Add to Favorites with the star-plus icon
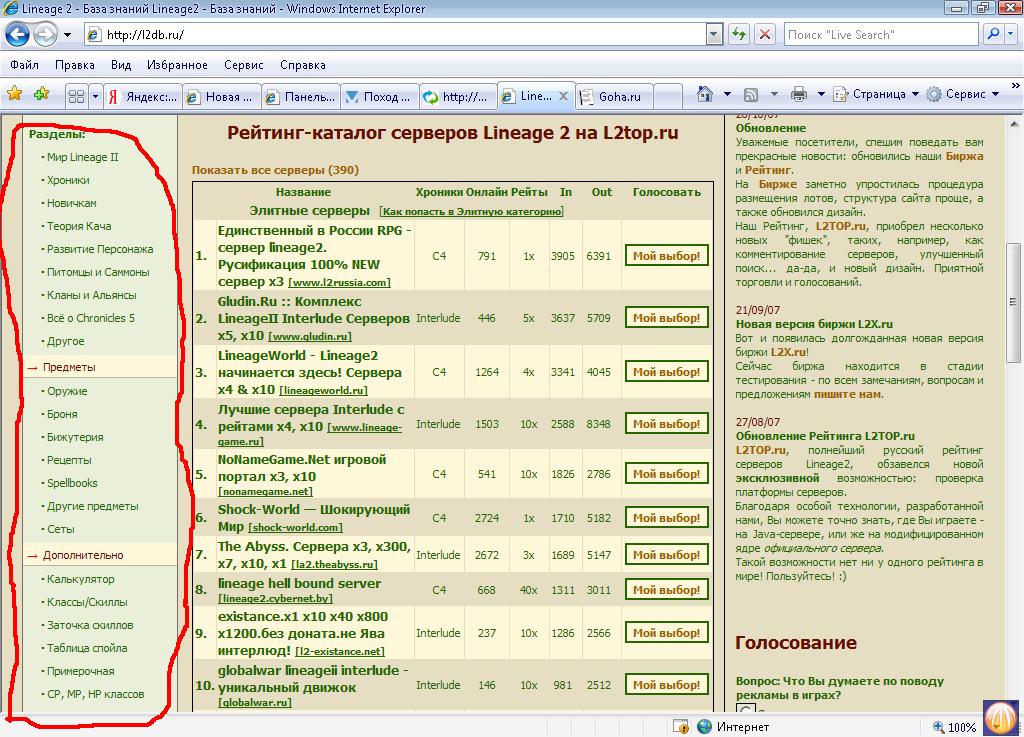The width and height of the screenshot is (1024, 737). pyautogui.click(x=42, y=95)
